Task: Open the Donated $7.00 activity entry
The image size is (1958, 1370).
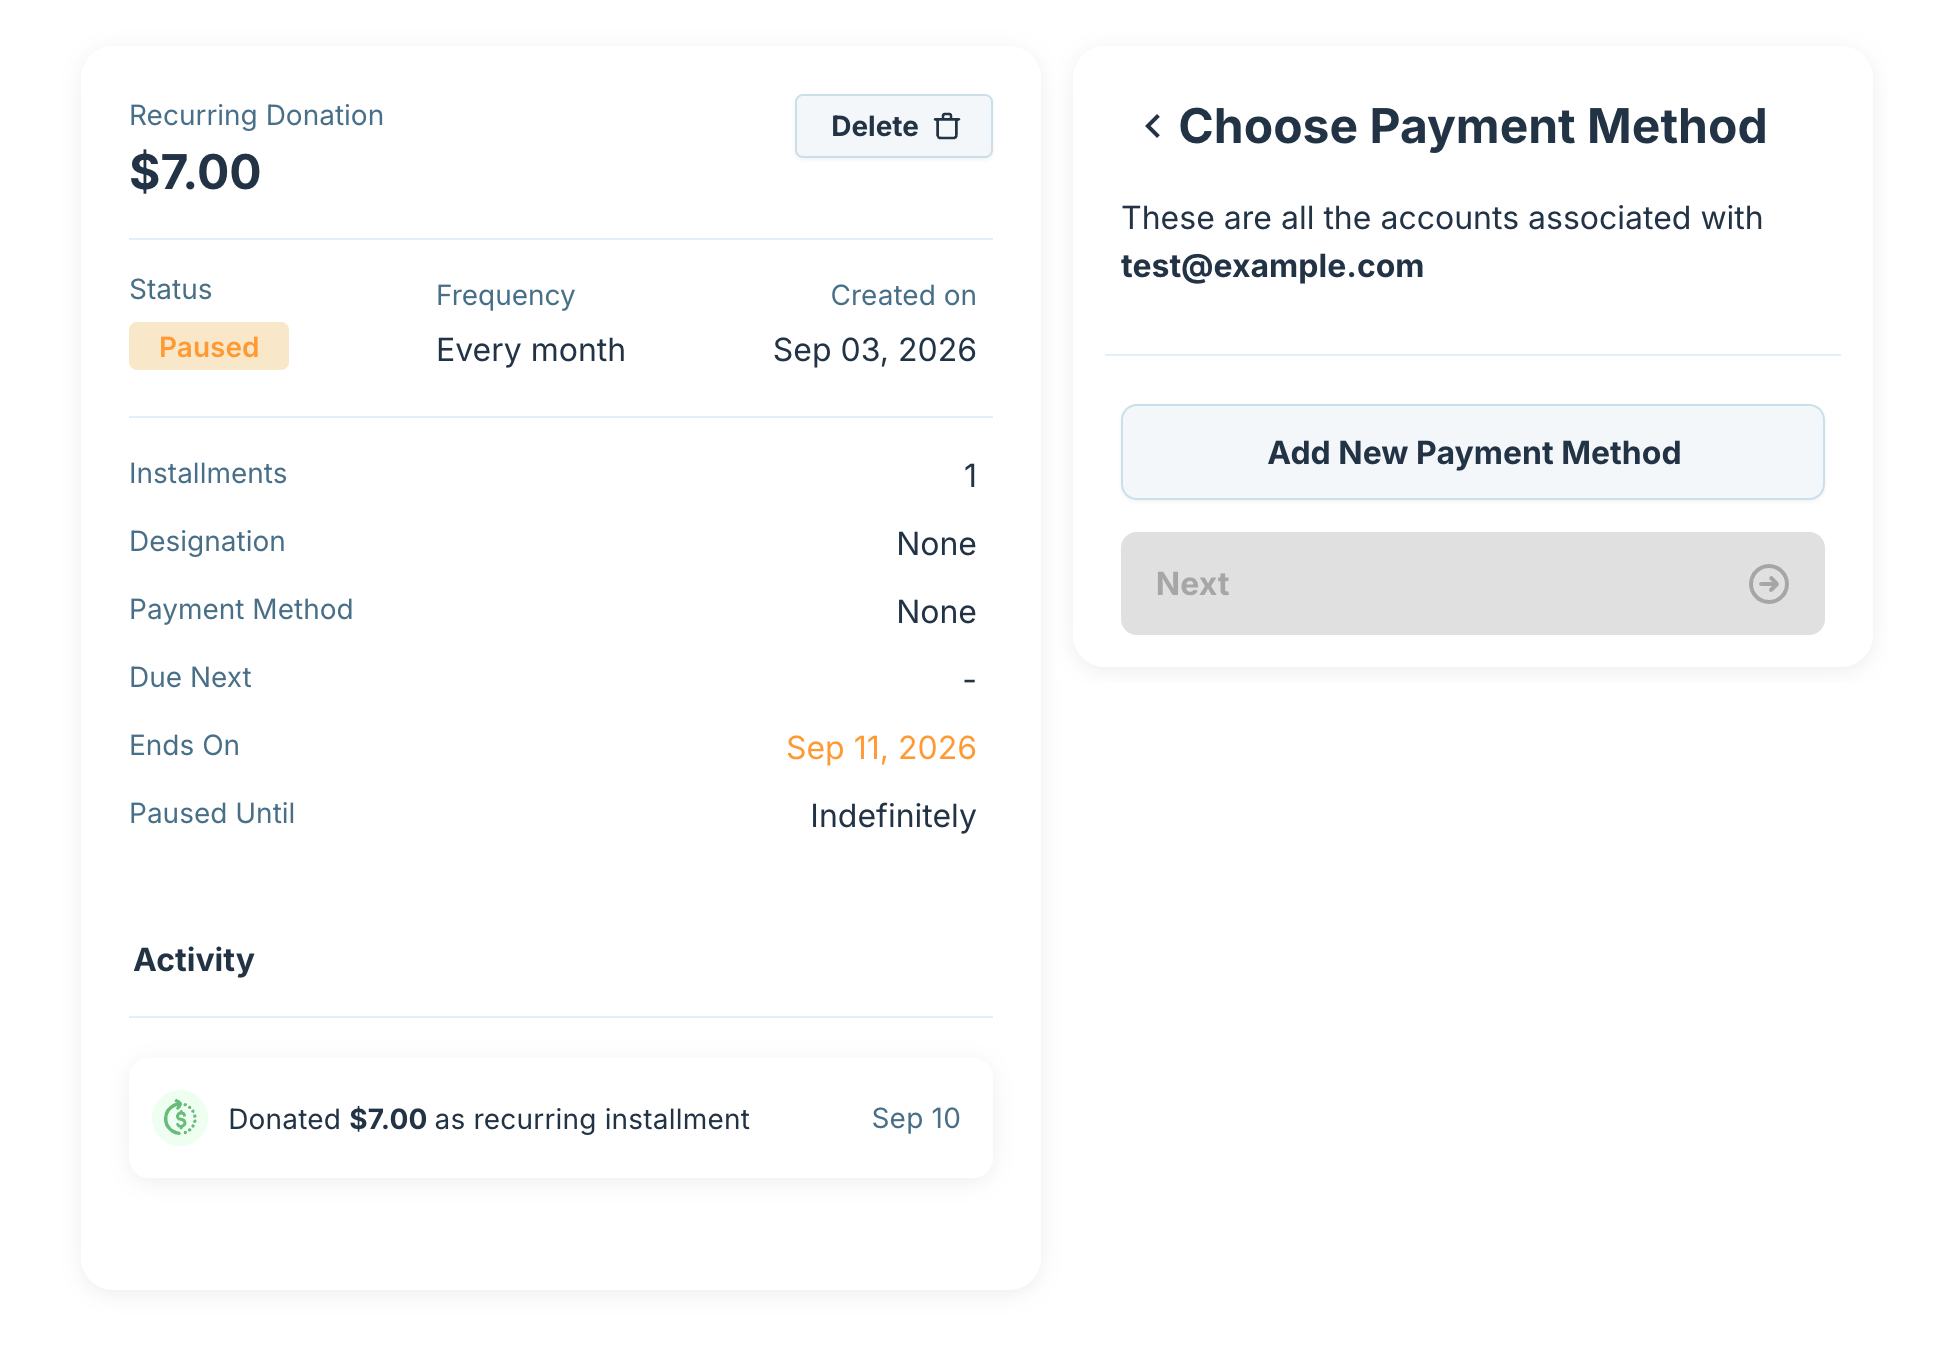Action: pos(561,1118)
